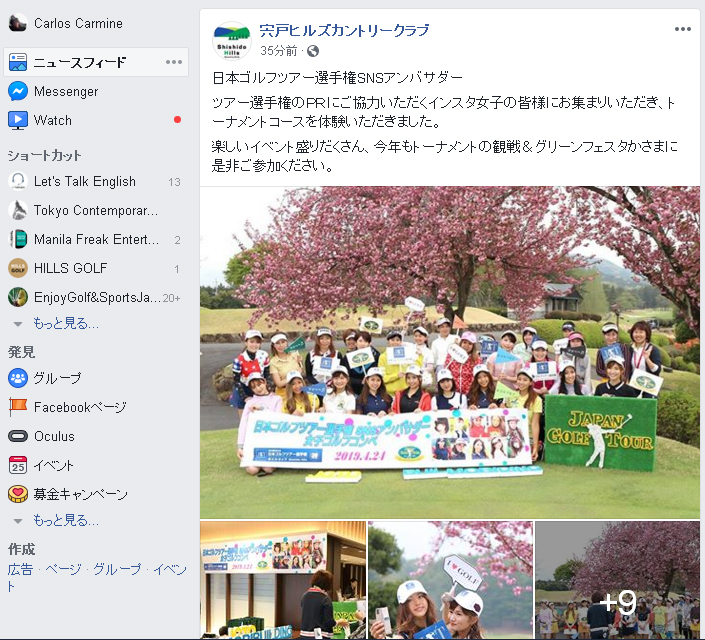Open Carlos Carmine profile avatar
This screenshot has width=705, height=640.
pyautogui.click(x=18, y=23)
